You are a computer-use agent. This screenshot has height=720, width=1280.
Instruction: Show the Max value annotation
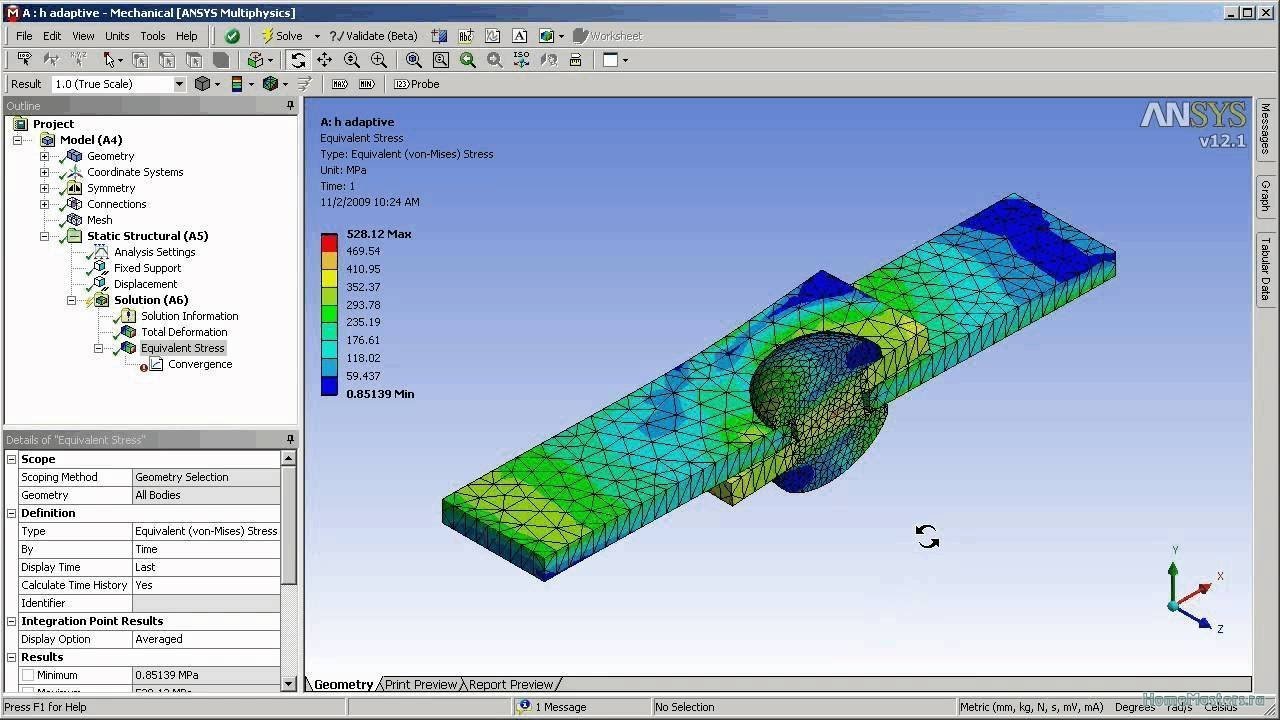[x=340, y=84]
